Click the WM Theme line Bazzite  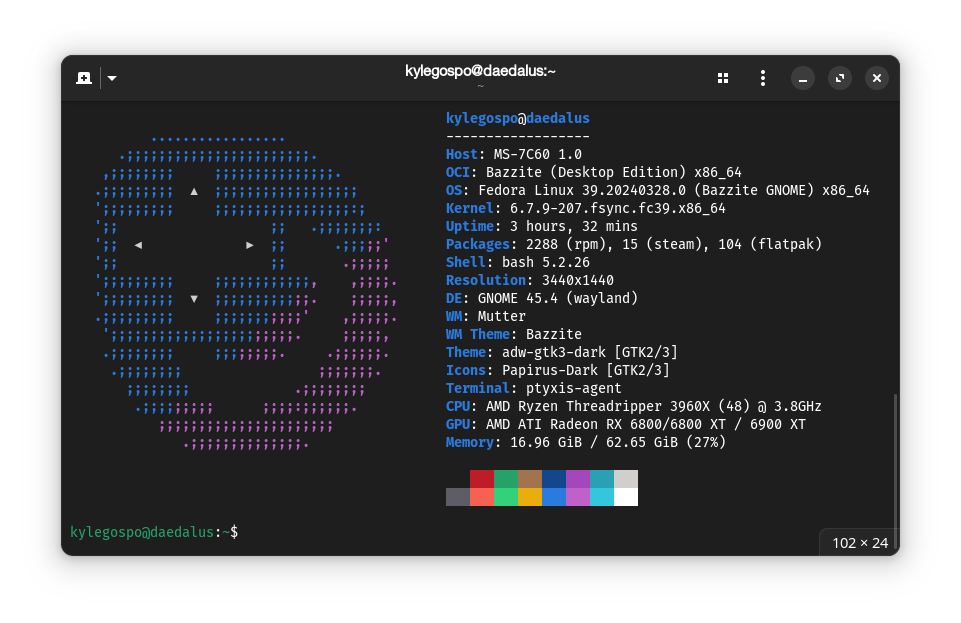point(514,334)
